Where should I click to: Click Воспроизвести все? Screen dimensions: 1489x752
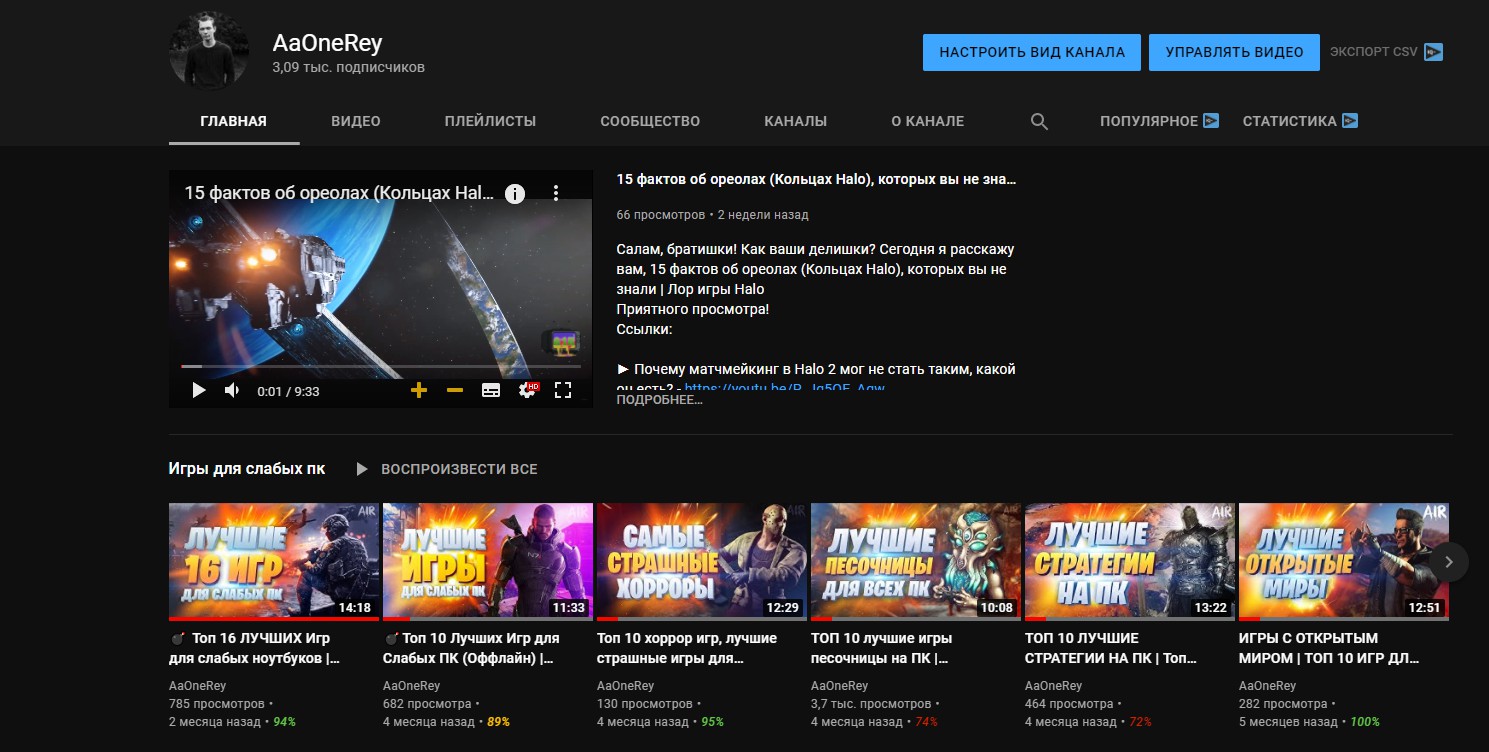point(459,469)
